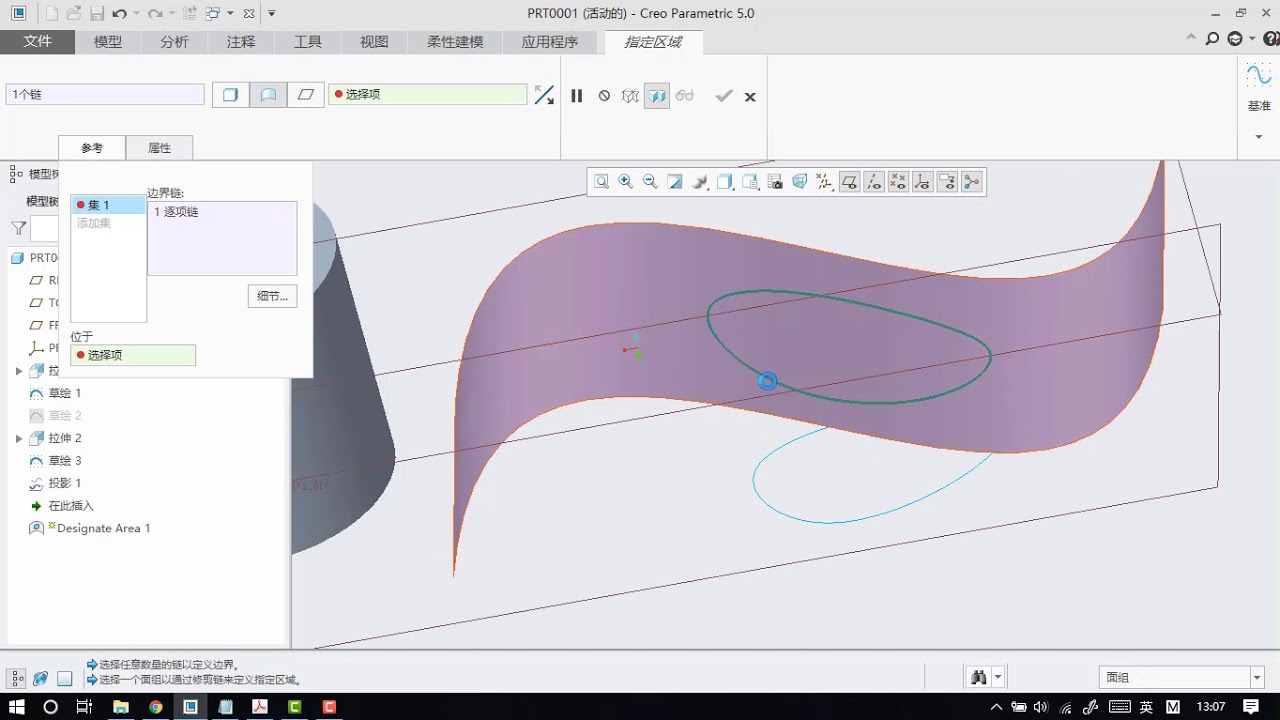Toggle the attached preview icon
The width and height of the screenshot is (1280, 720).
click(657, 96)
